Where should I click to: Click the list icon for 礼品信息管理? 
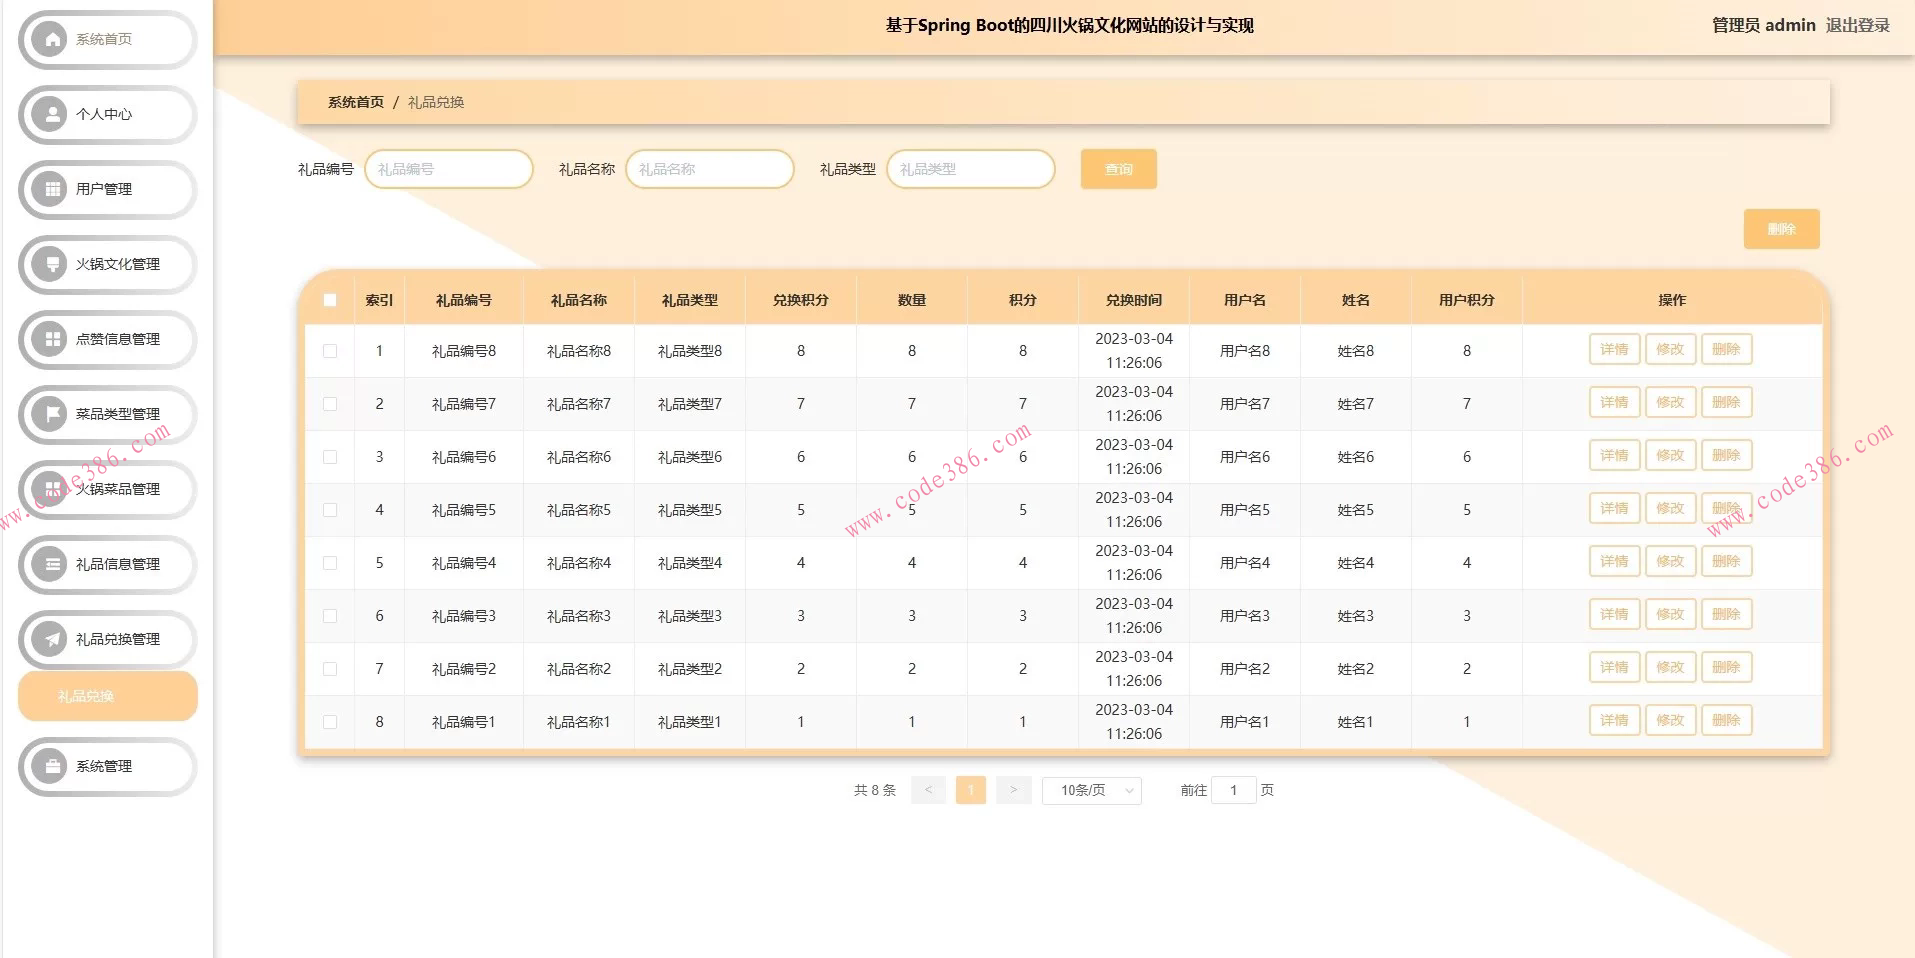coord(49,565)
